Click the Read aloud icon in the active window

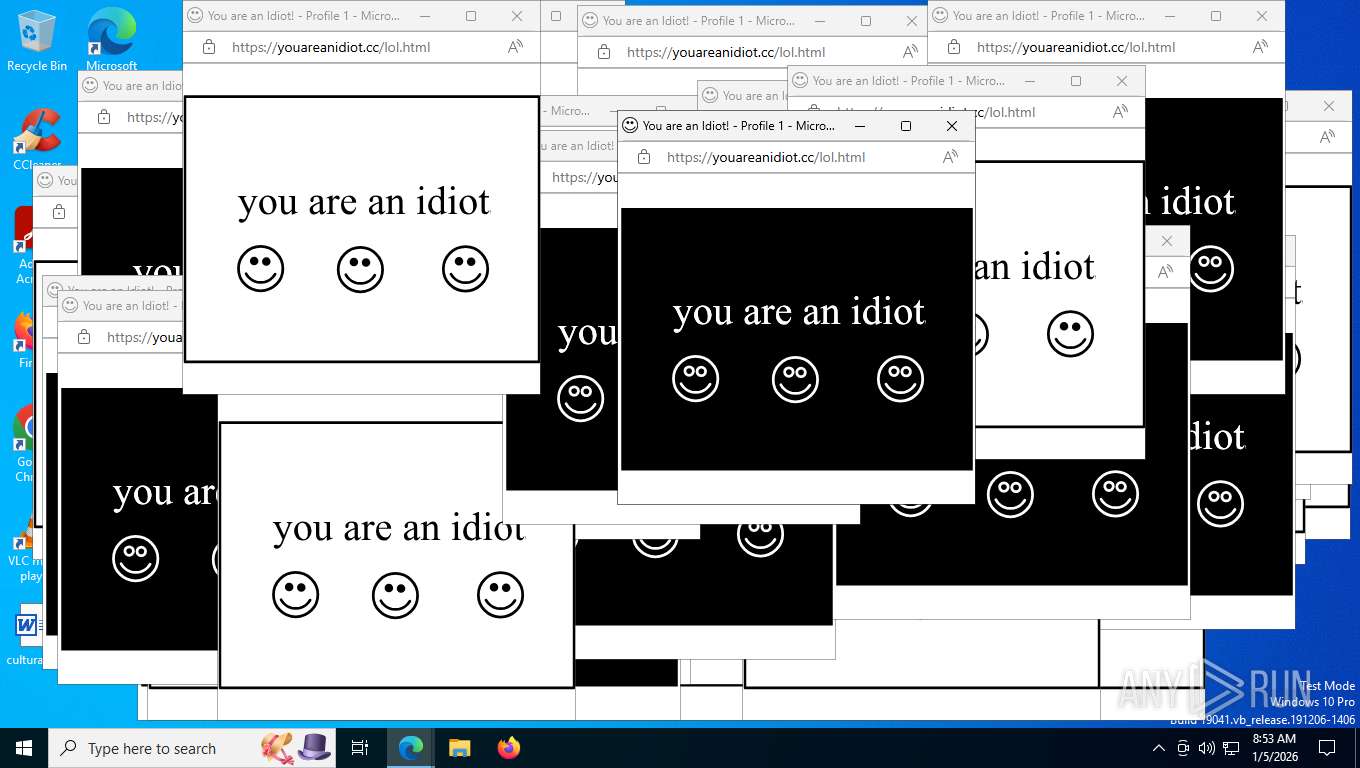(950, 157)
